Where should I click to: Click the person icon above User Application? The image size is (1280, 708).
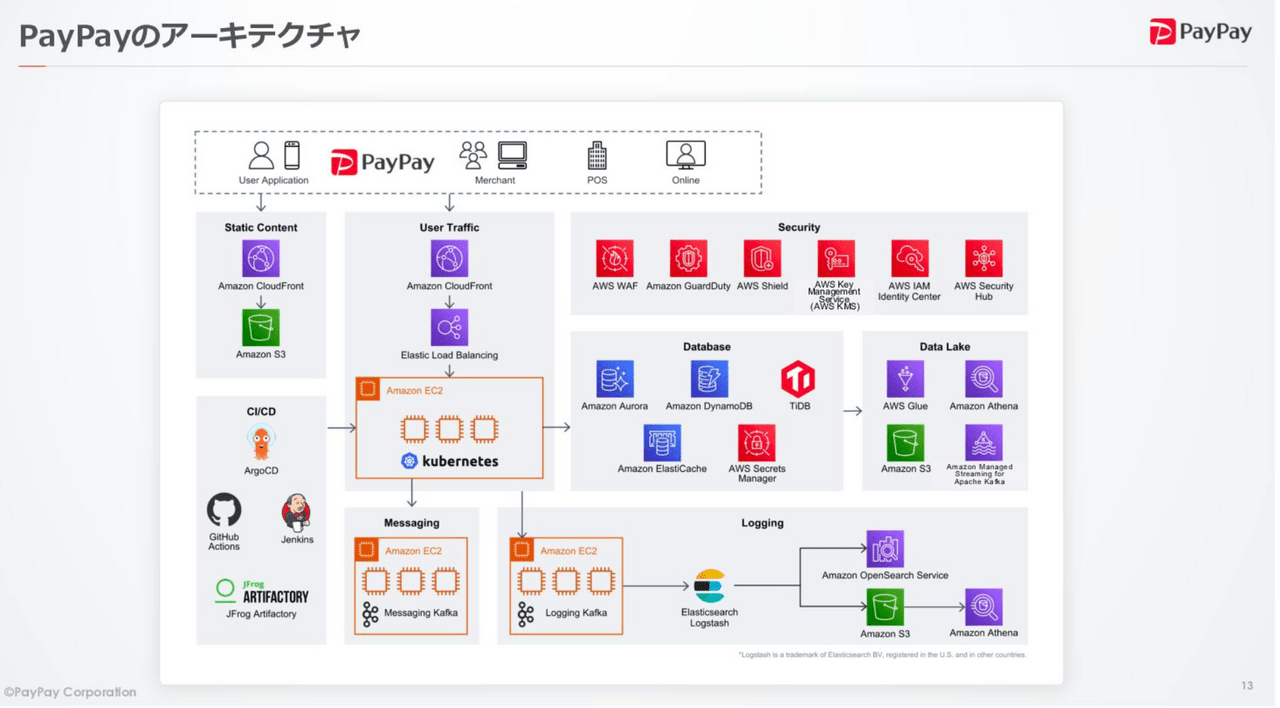[261, 155]
